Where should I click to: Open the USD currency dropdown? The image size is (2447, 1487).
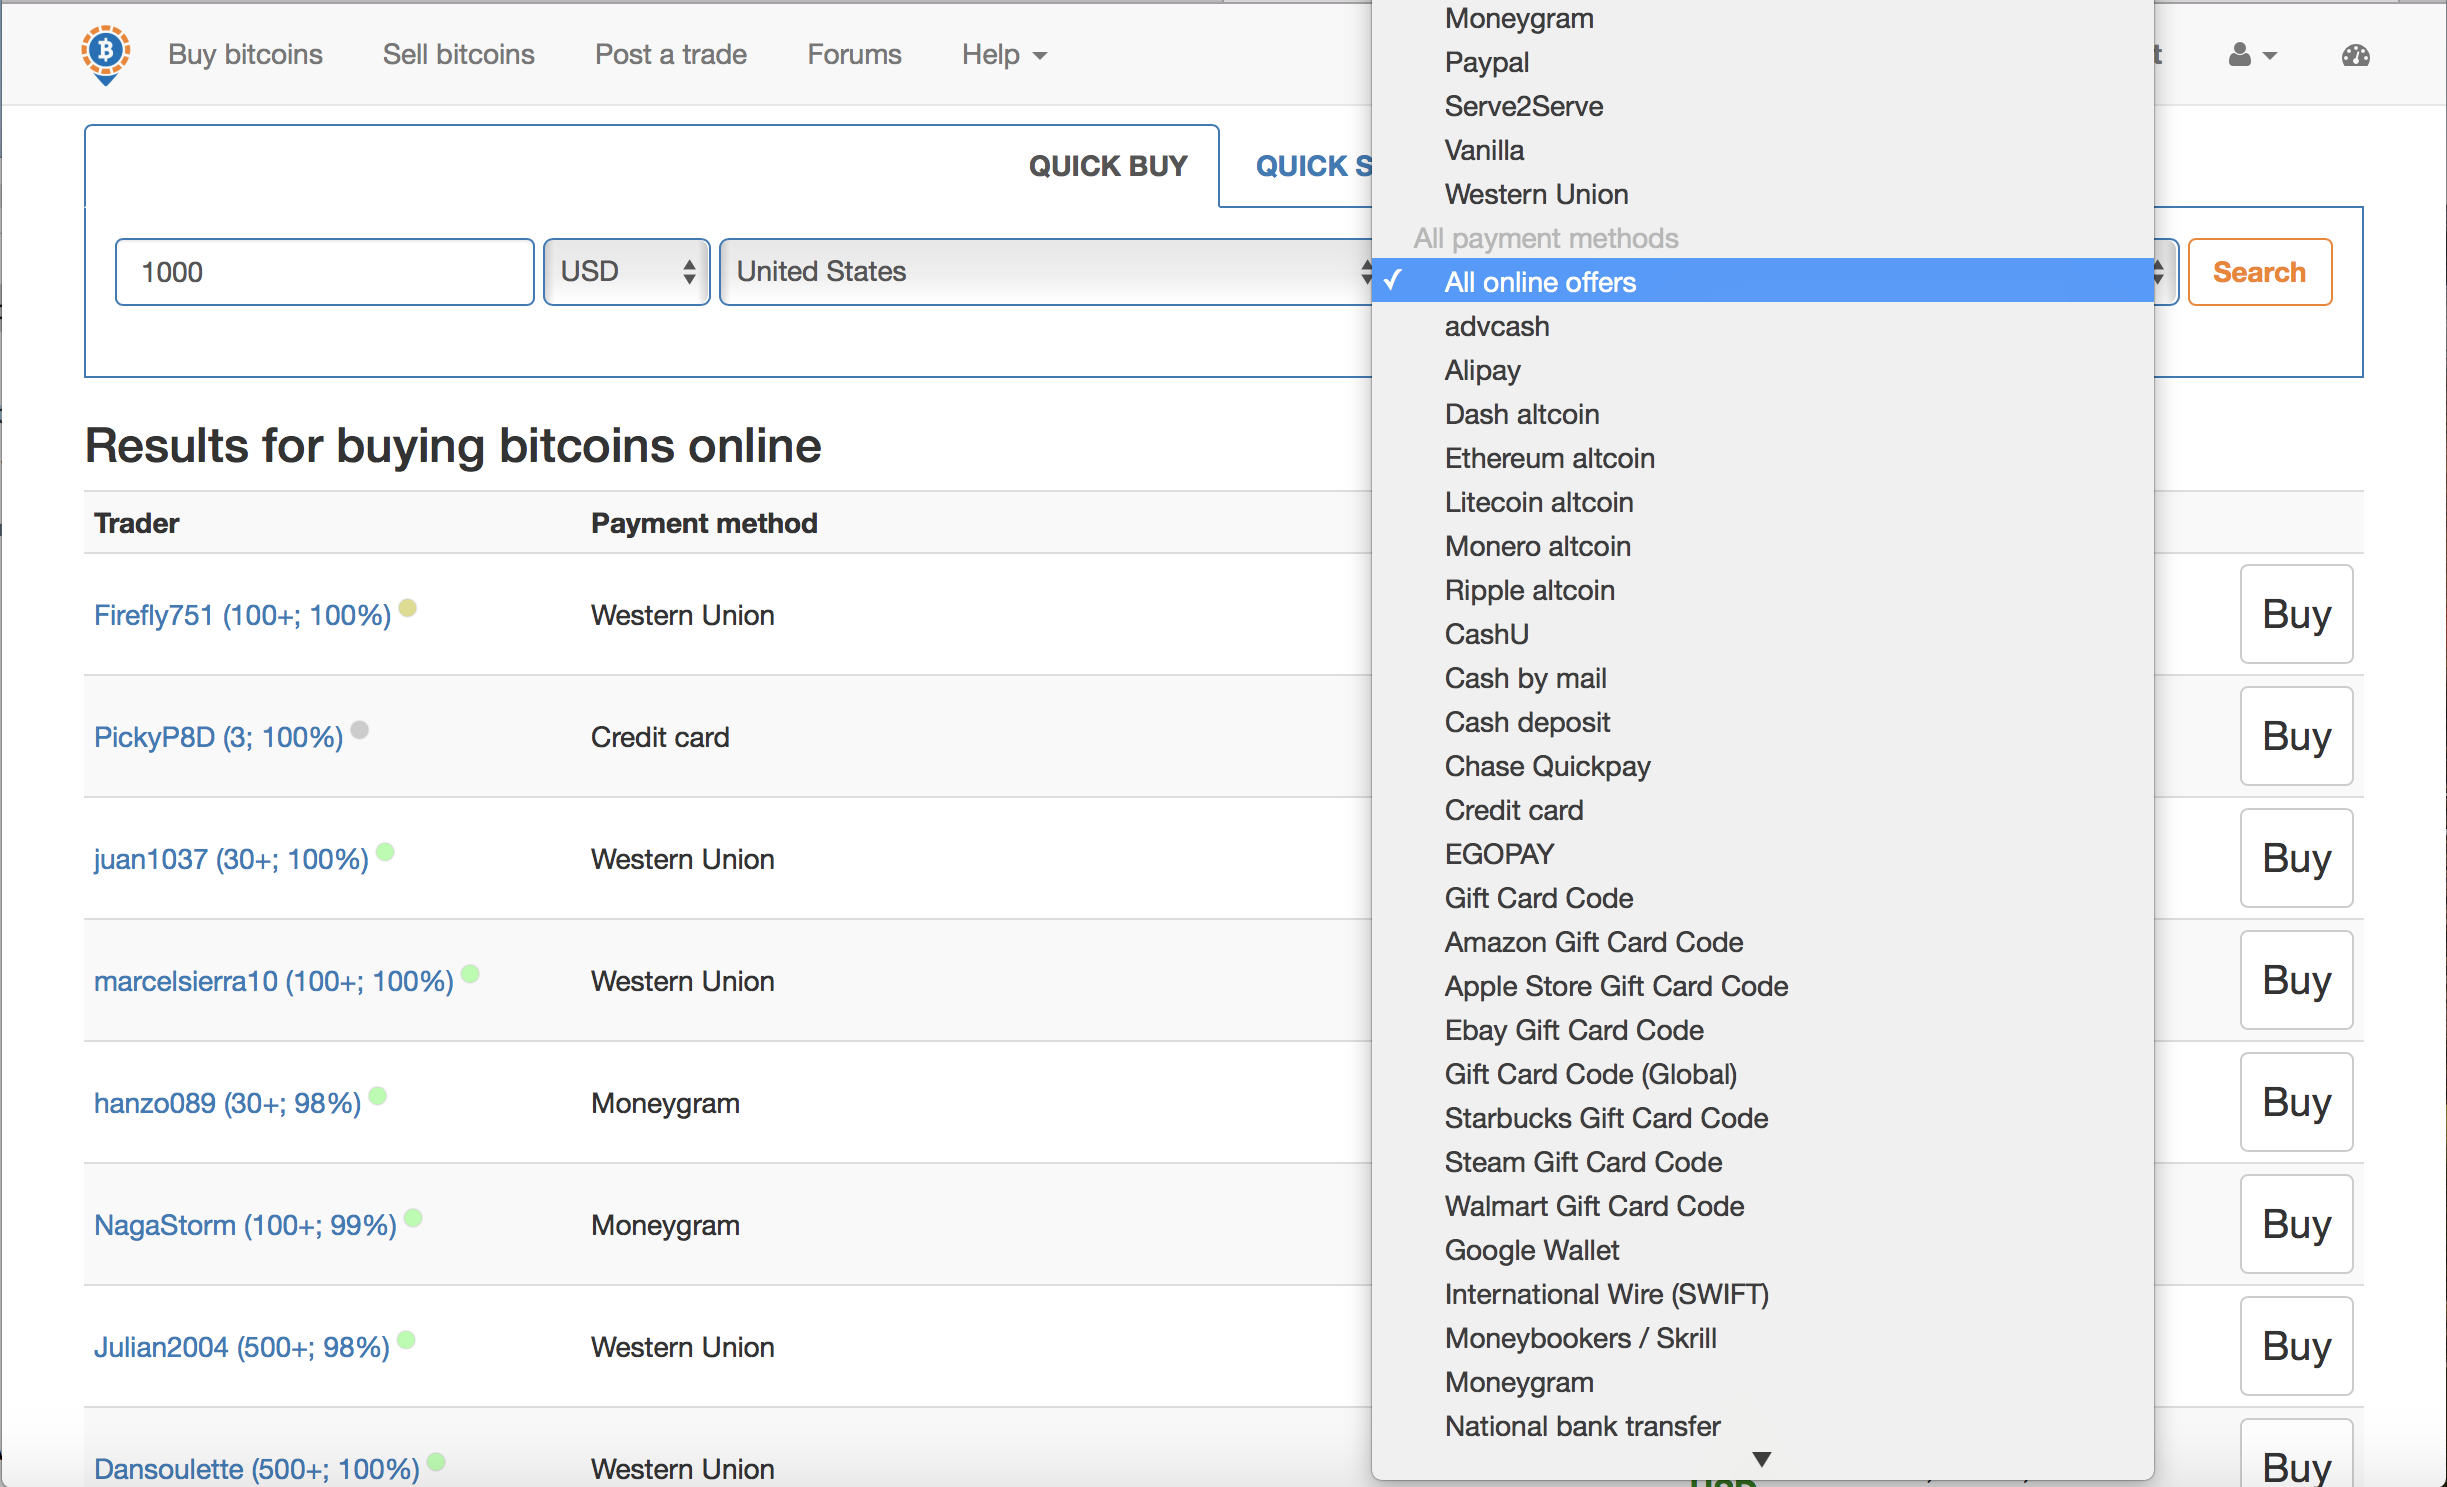626,272
